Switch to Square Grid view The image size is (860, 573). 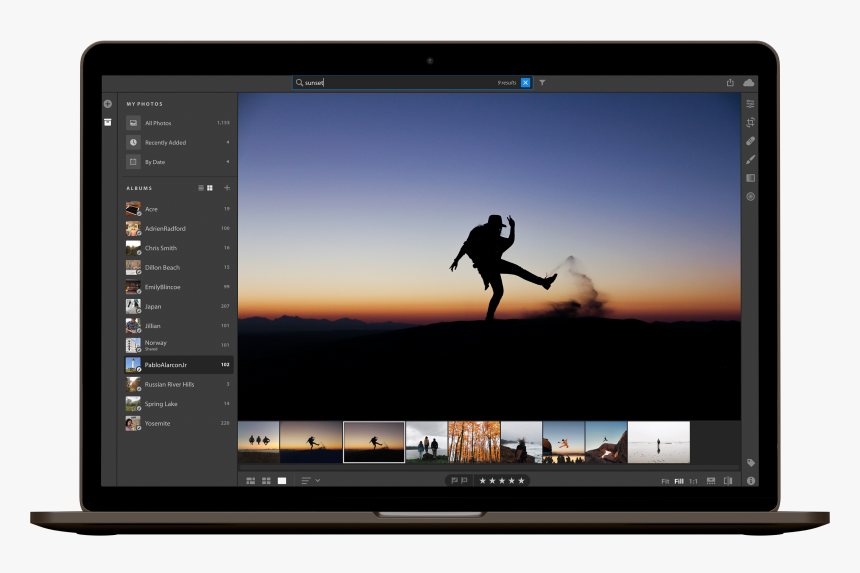267,481
